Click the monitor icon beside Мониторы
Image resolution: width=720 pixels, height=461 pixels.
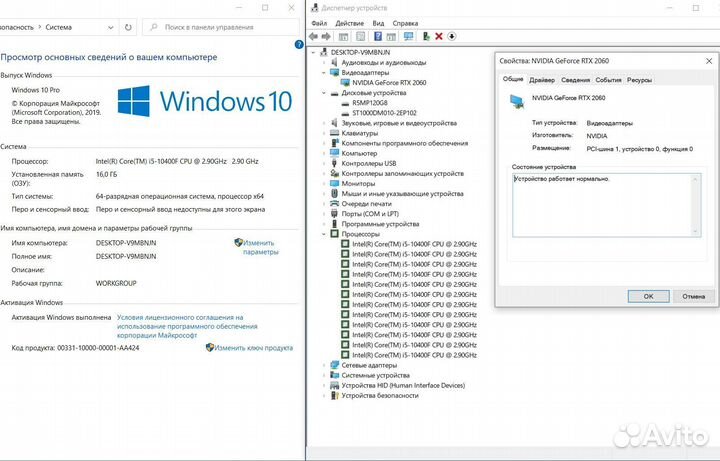[x=334, y=184]
